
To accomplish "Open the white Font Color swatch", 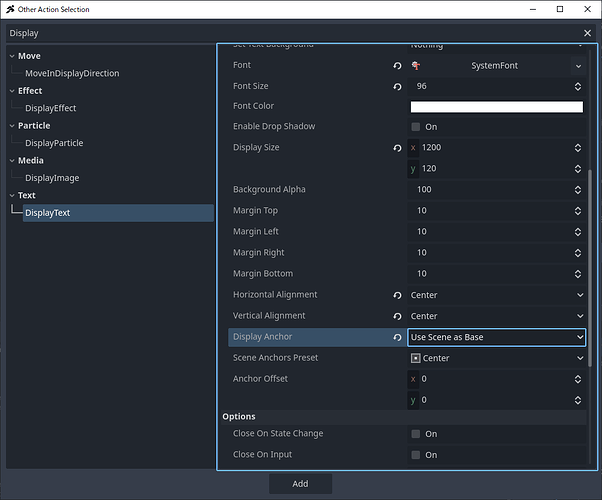I will click(x=496, y=107).
